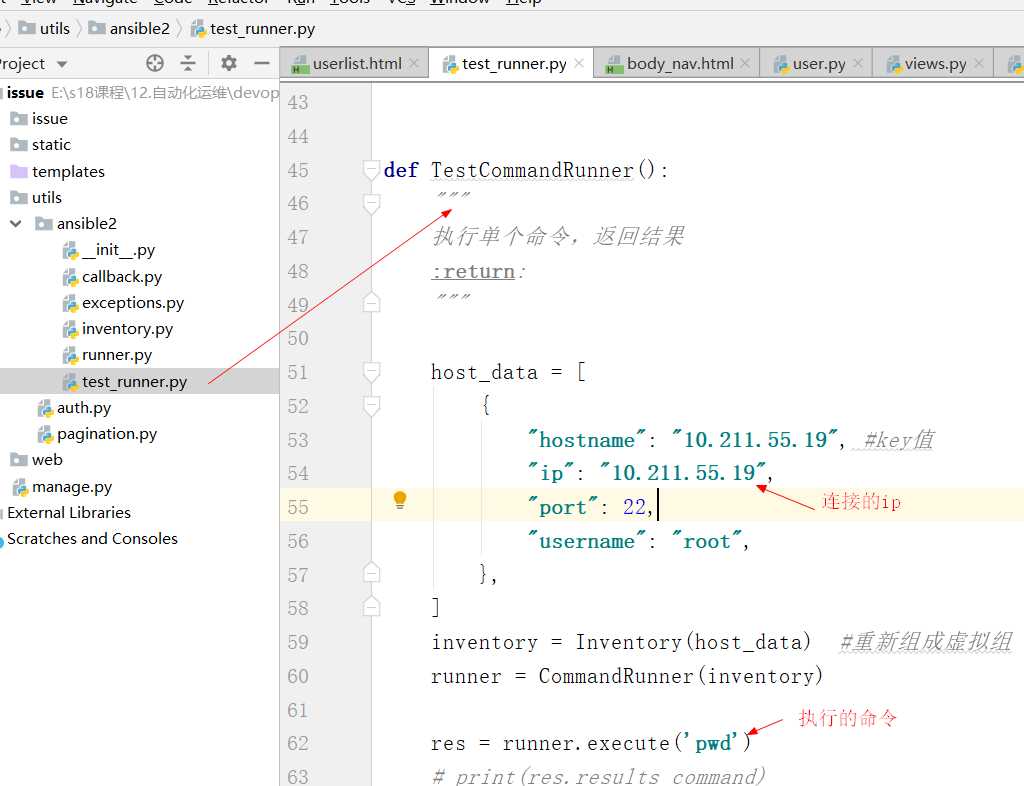Fold the docstring marker at line 46
1024x786 pixels.
click(x=372, y=204)
